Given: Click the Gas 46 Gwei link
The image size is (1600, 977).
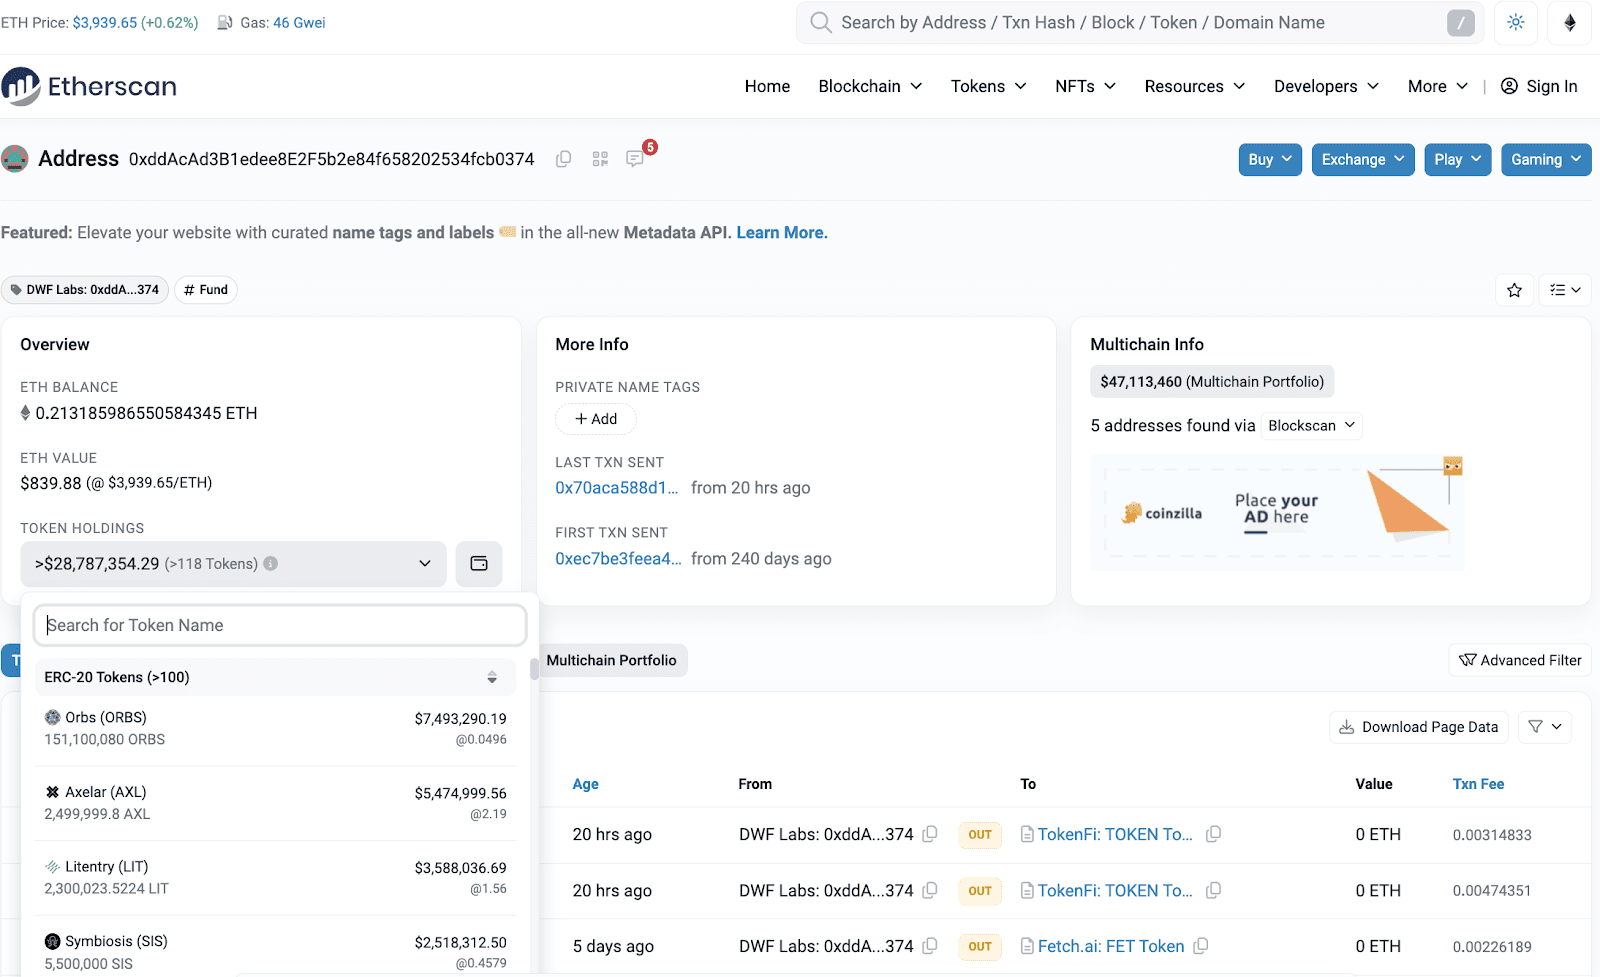Looking at the screenshot, I should coord(299,22).
